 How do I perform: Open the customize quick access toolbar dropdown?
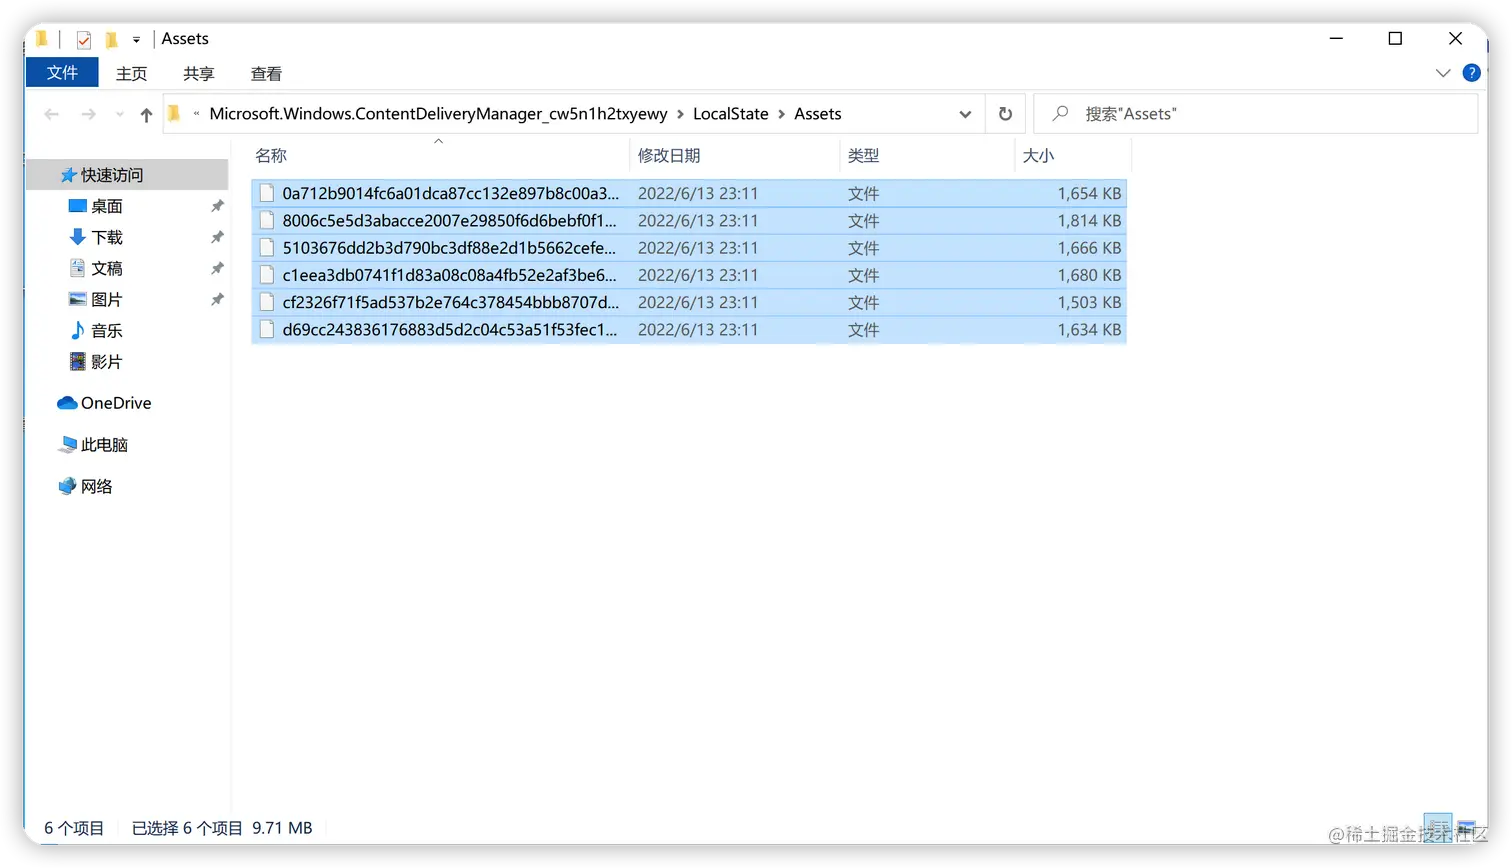[137, 40]
